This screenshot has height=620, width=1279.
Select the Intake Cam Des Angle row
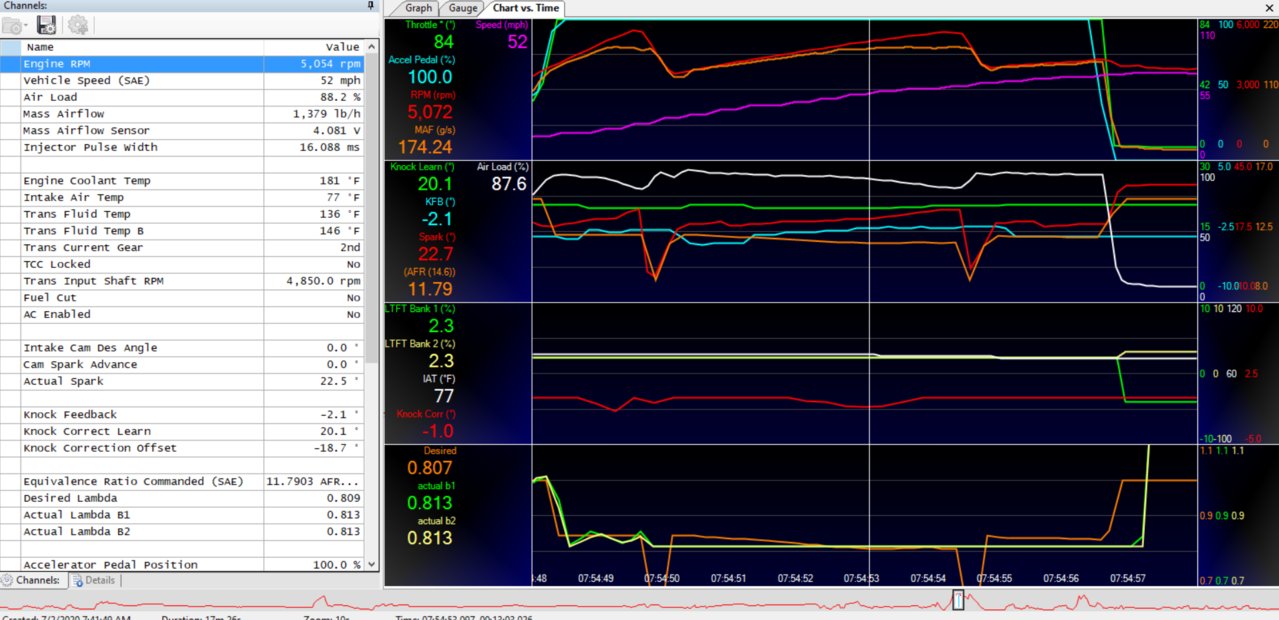coord(183,347)
